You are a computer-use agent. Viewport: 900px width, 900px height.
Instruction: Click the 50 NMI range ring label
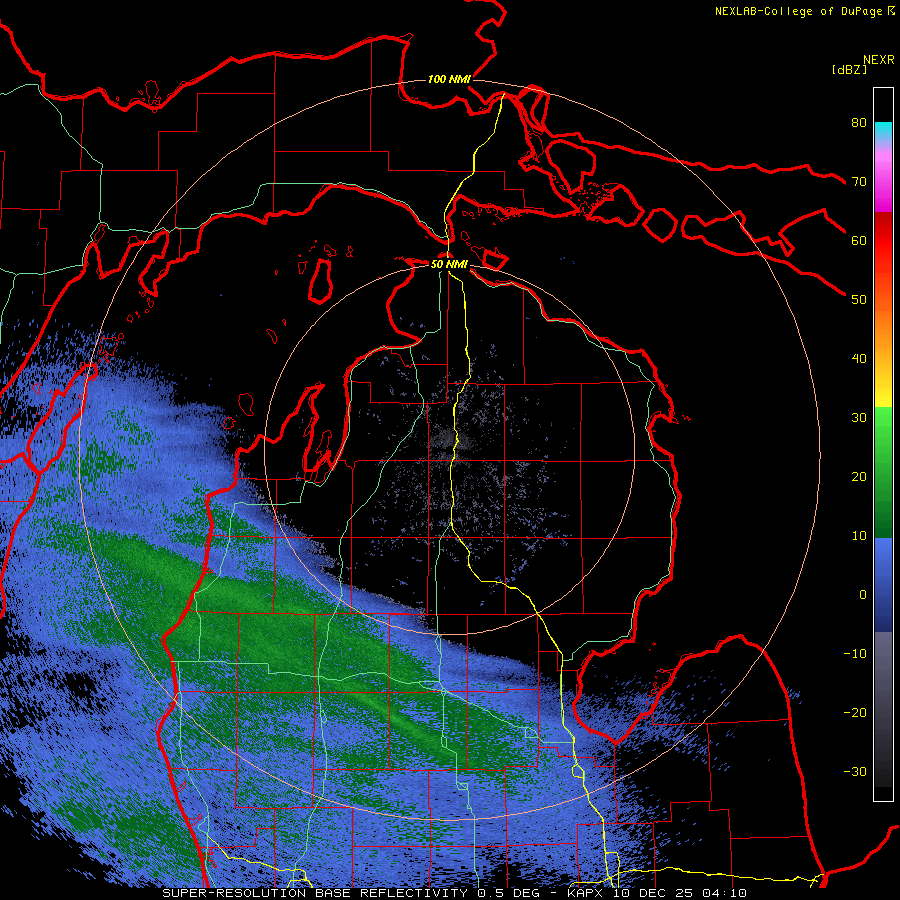tap(449, 265)
